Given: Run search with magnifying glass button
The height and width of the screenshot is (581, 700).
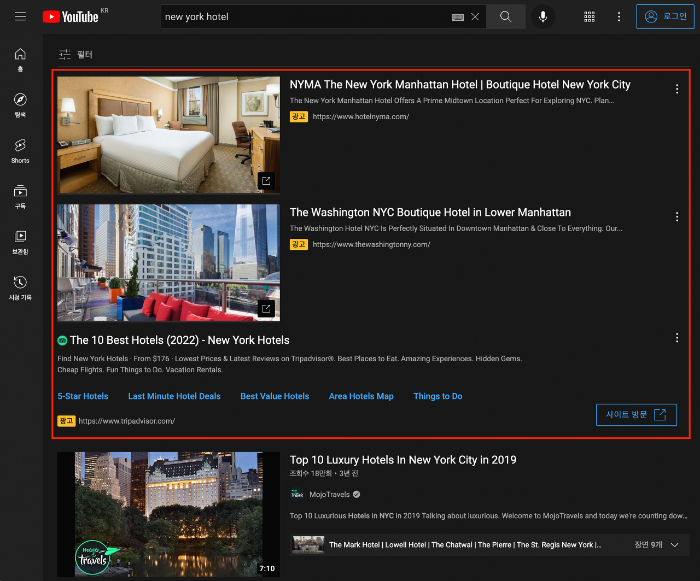Looking at the screenshot, I should [x=505, y=17].
